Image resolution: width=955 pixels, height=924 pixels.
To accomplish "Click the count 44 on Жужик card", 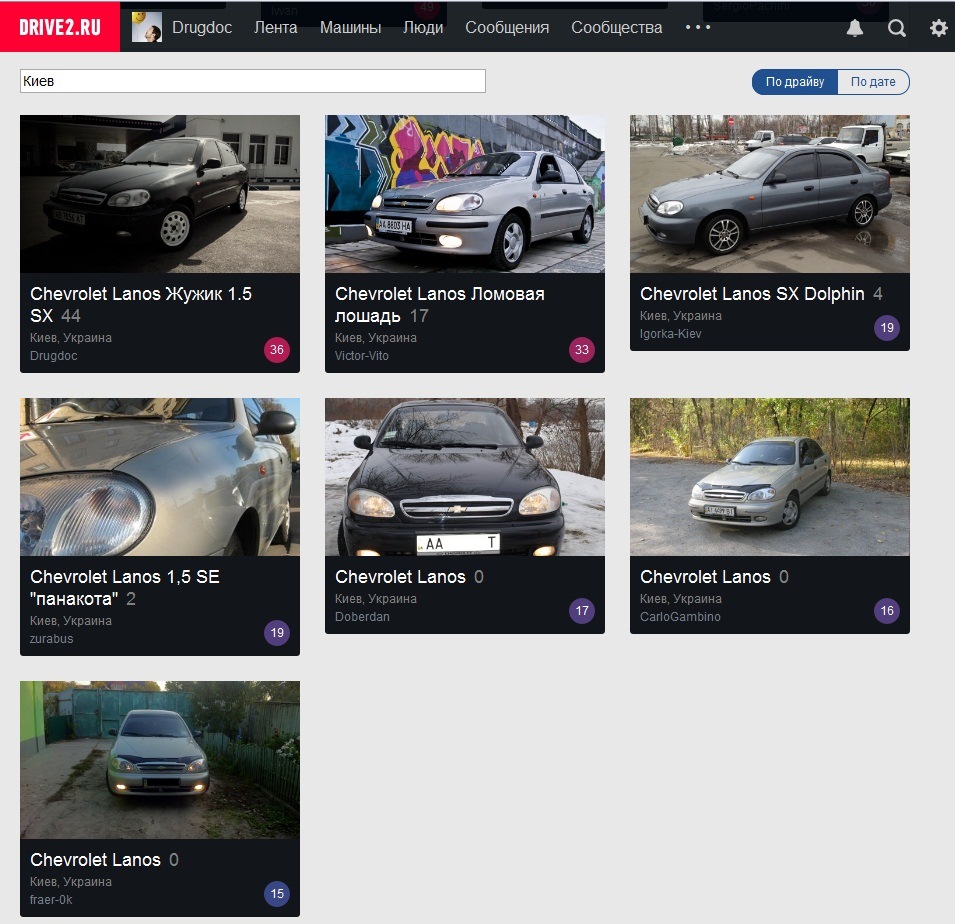I will [71, 316].
